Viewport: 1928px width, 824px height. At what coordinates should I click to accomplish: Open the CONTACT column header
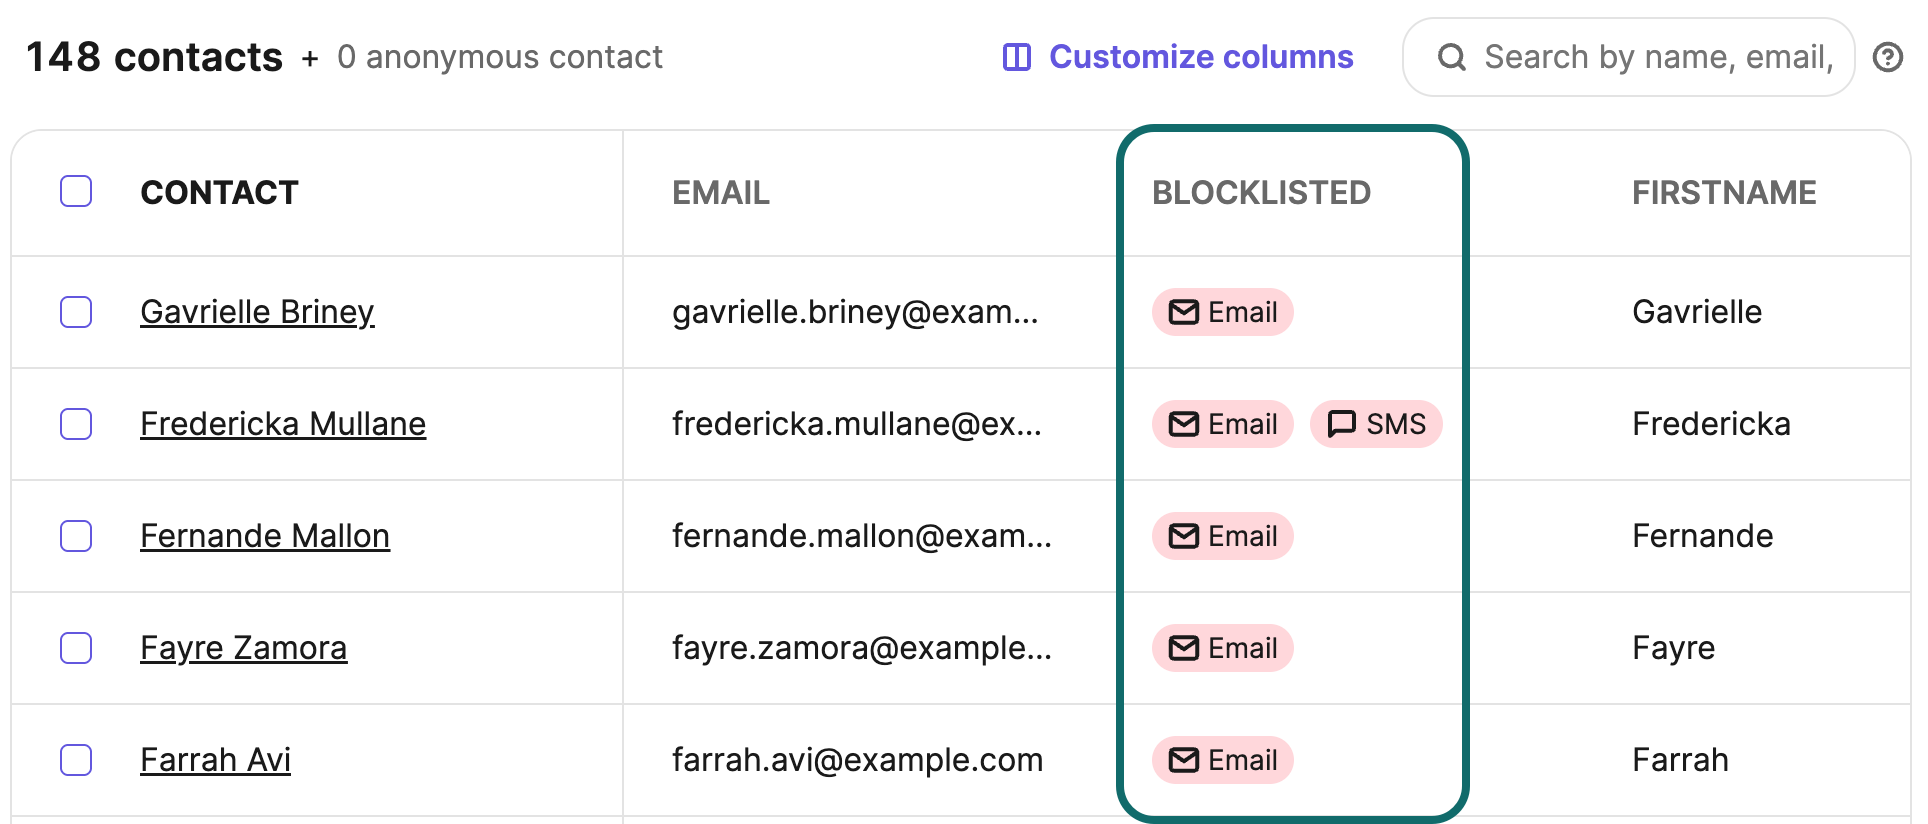[x=220, y=193]
